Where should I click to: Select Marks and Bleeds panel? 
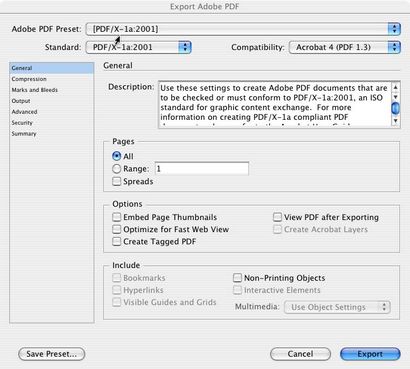point(34,90)
